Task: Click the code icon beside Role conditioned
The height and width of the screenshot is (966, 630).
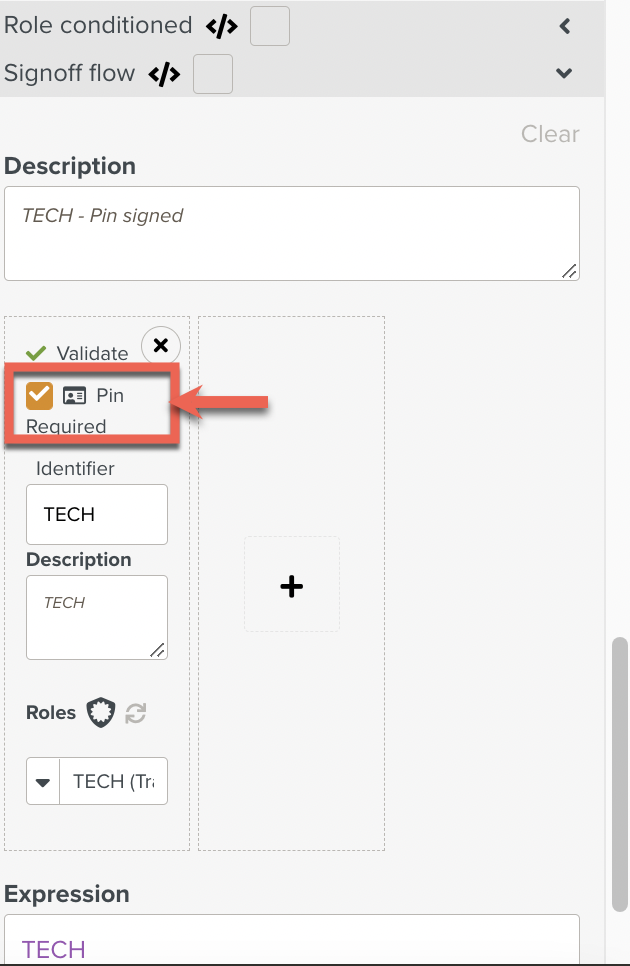Action: click(x=222, y=26)
